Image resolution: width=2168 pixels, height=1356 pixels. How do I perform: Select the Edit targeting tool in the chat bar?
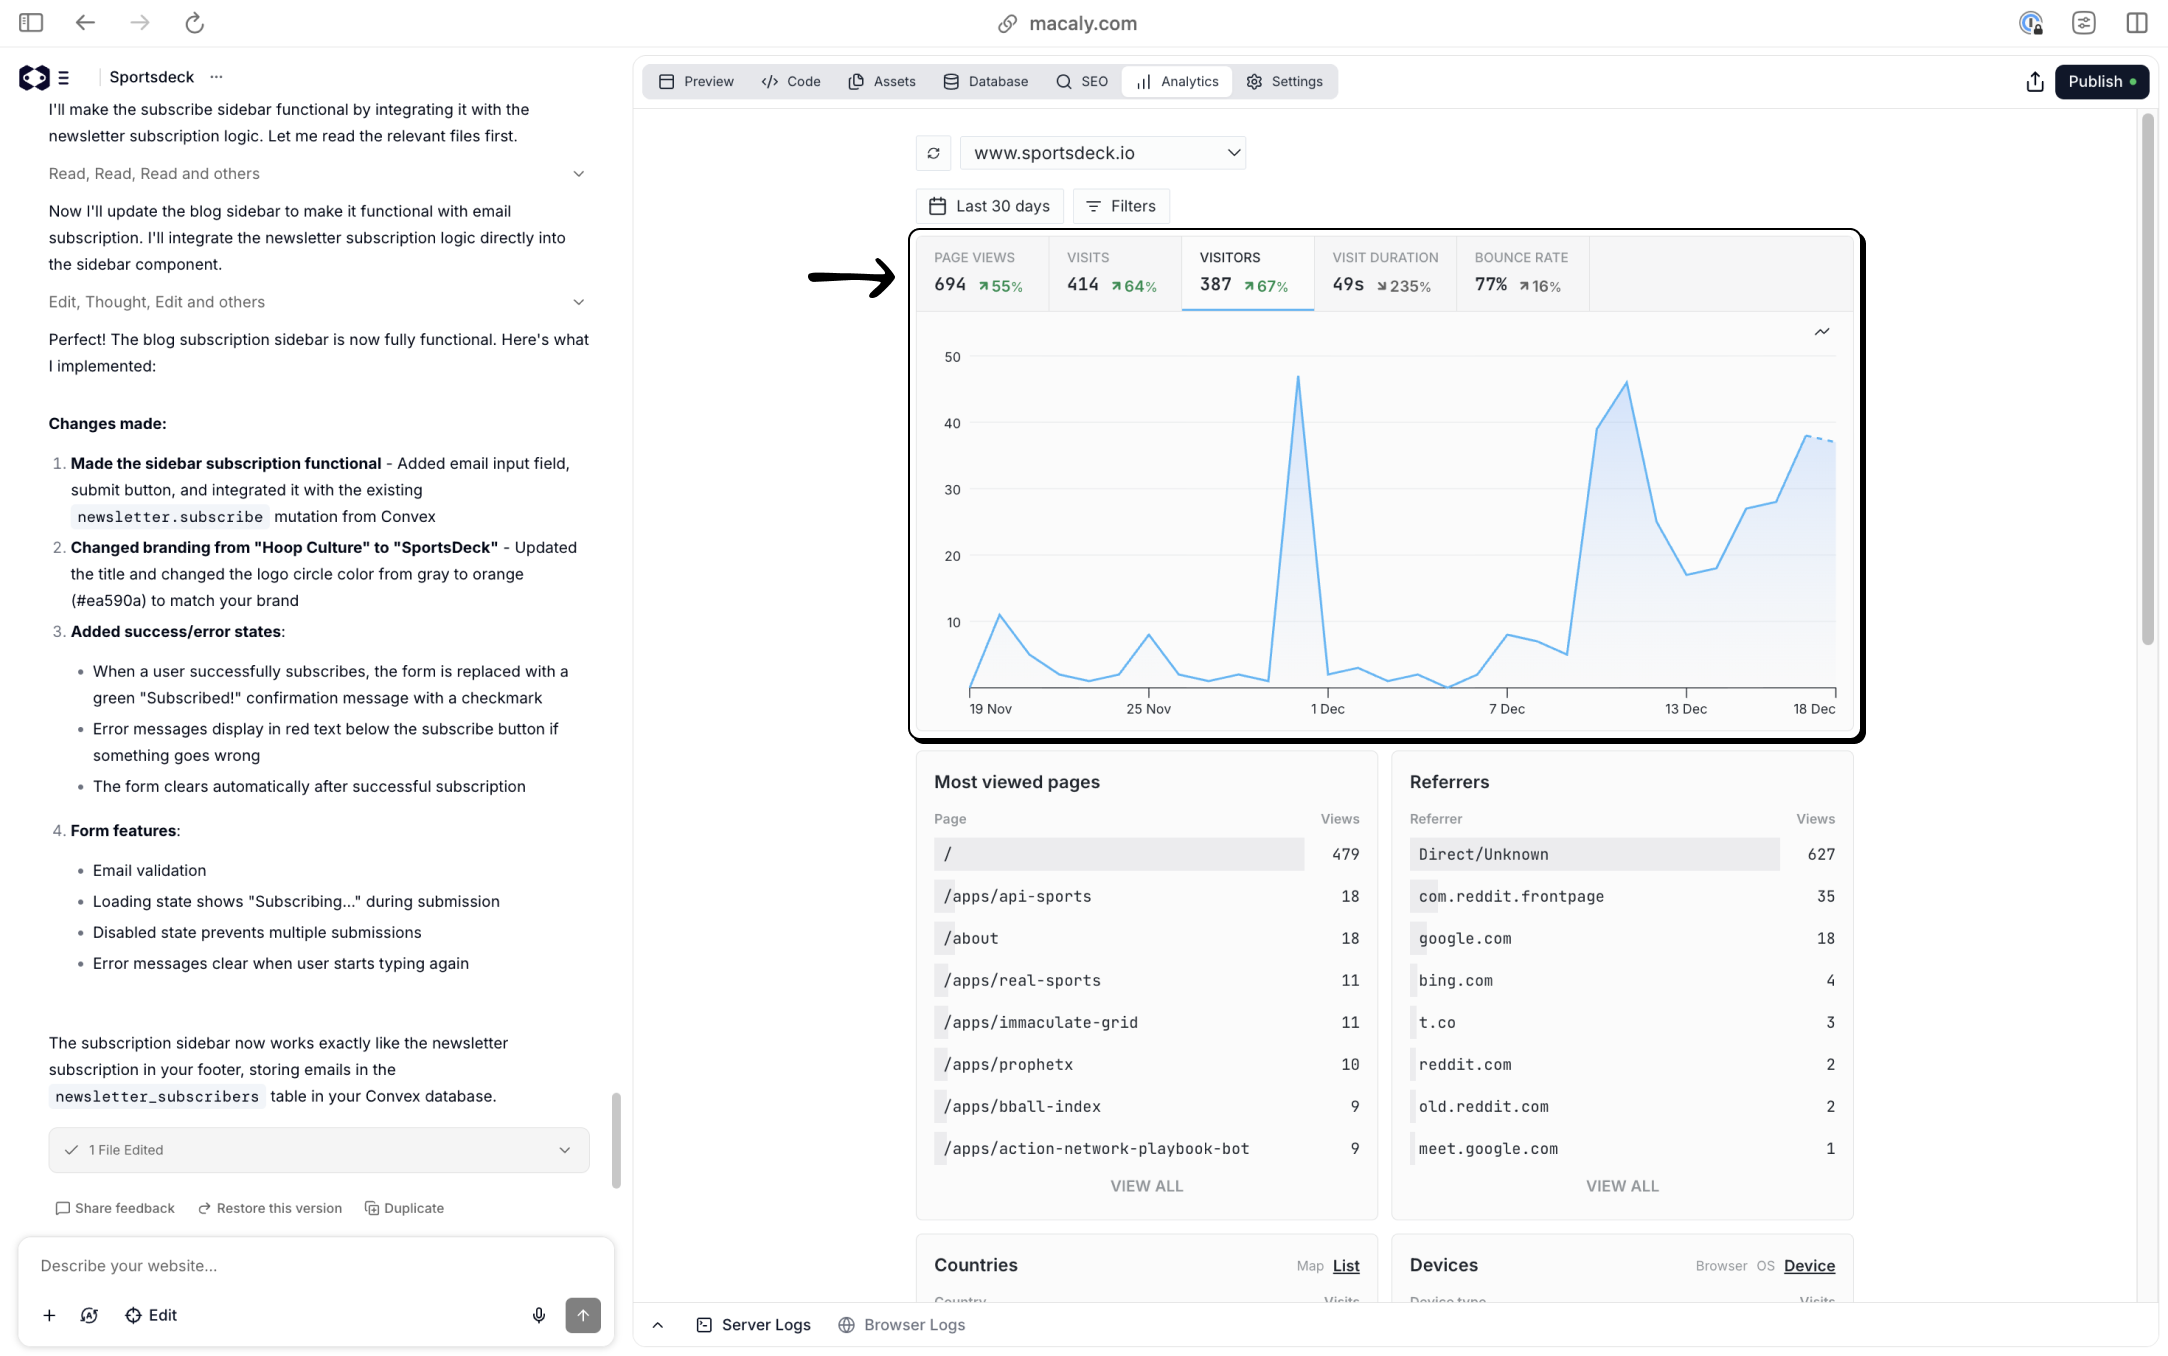pos(151,1315)
